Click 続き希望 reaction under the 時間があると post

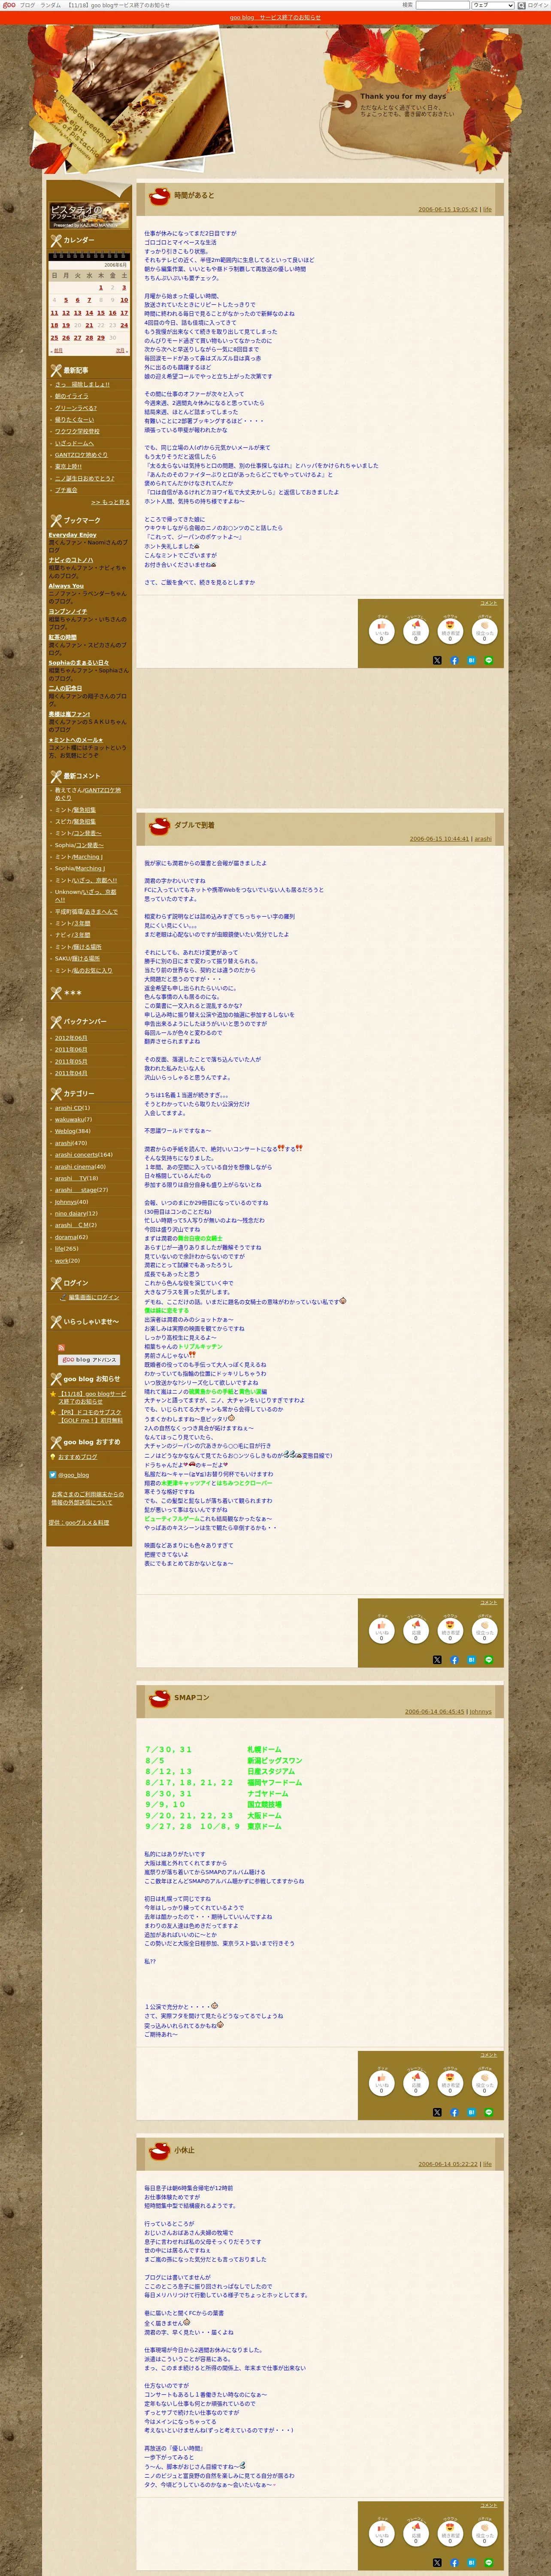(x=450, y=631)
